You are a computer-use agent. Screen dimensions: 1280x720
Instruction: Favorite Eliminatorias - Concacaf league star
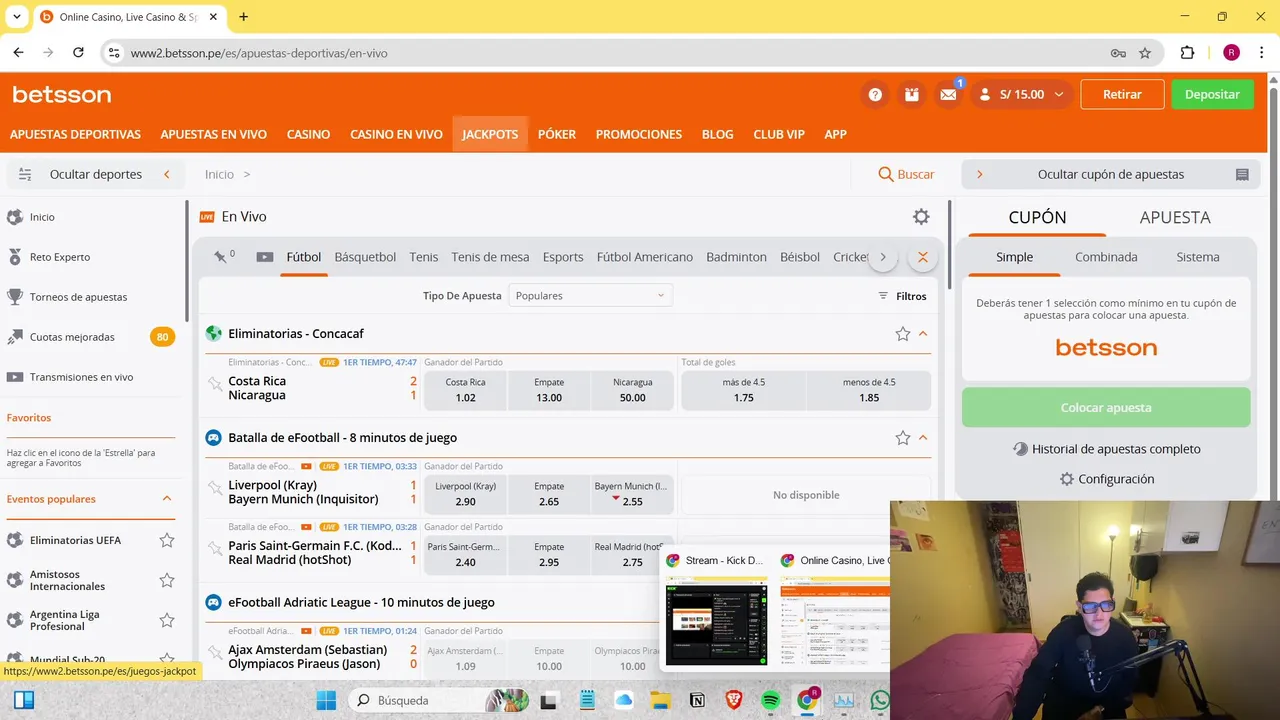(x=902, y=334)
